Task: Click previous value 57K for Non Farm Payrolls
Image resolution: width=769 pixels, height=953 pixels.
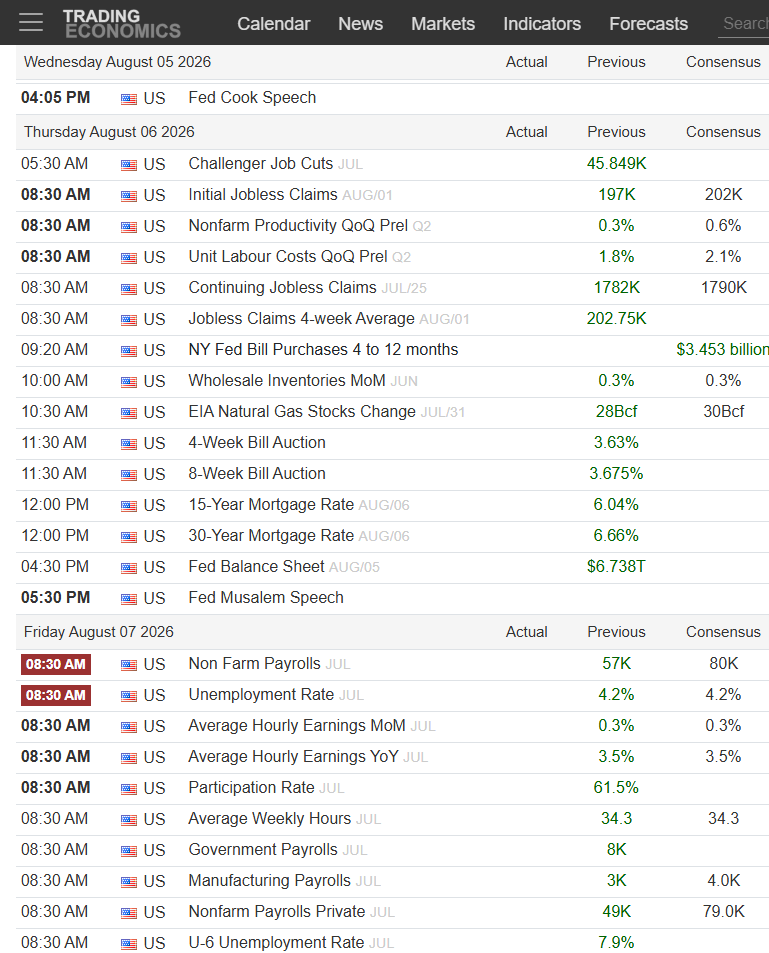Action: 616,664
